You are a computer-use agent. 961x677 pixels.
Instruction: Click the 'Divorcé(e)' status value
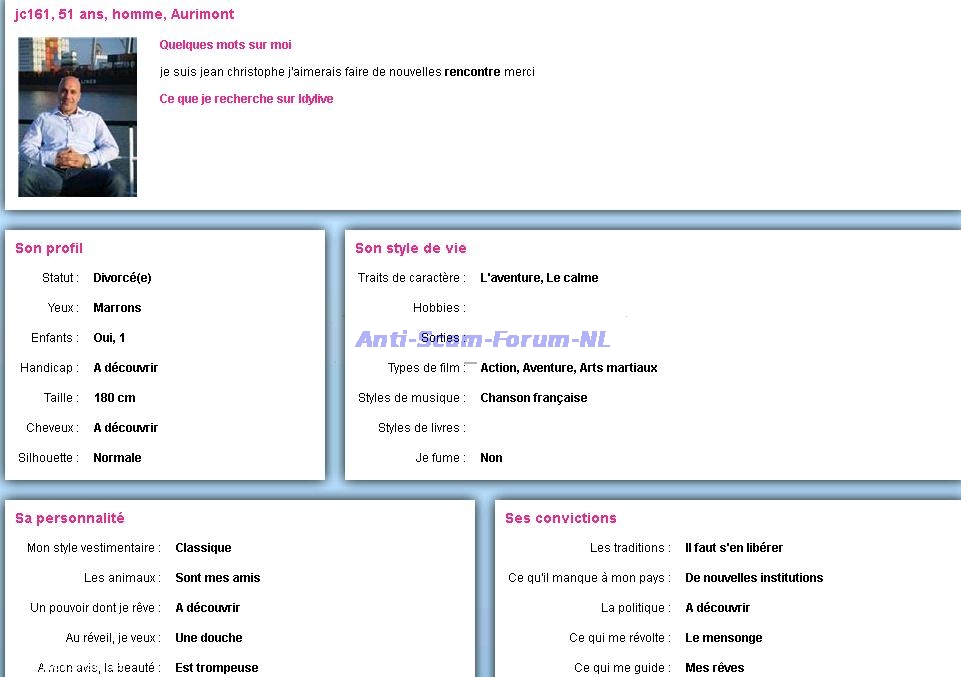(x=122, y=278)
